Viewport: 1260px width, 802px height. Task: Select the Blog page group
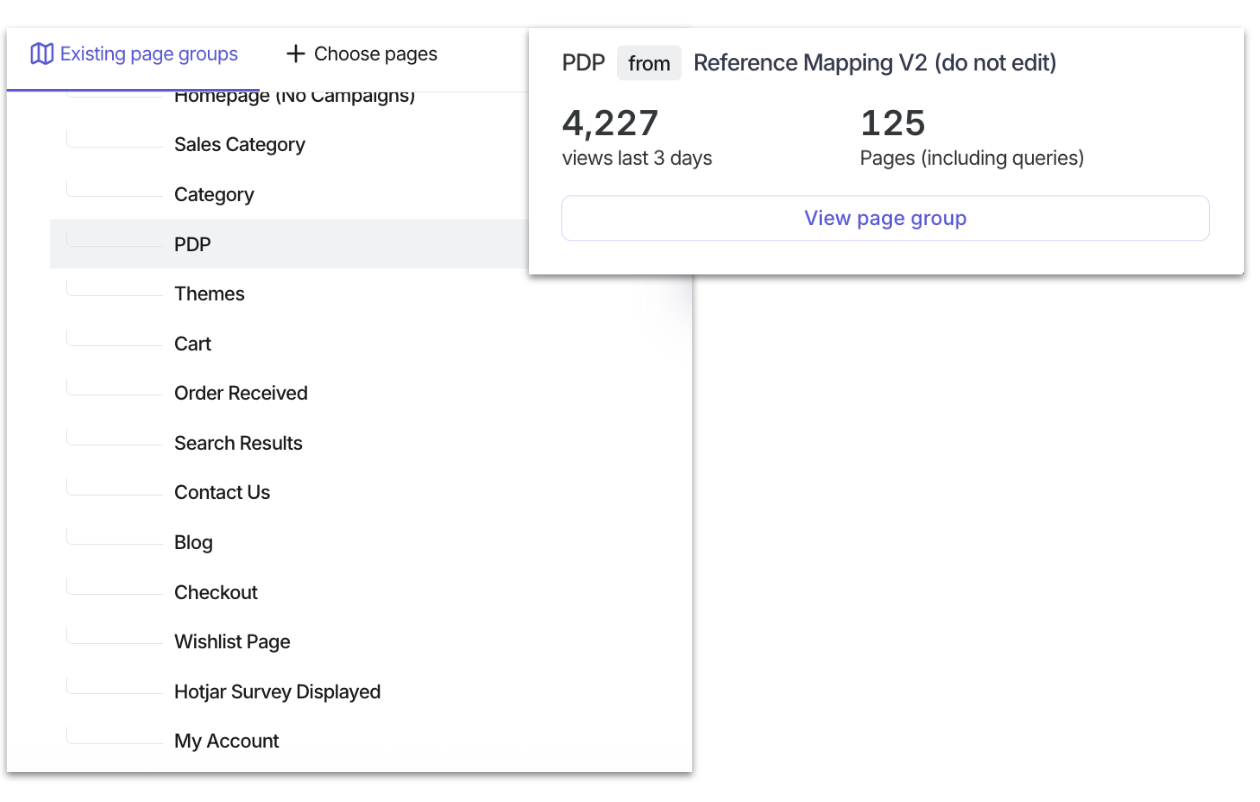[x=193, y=543]
